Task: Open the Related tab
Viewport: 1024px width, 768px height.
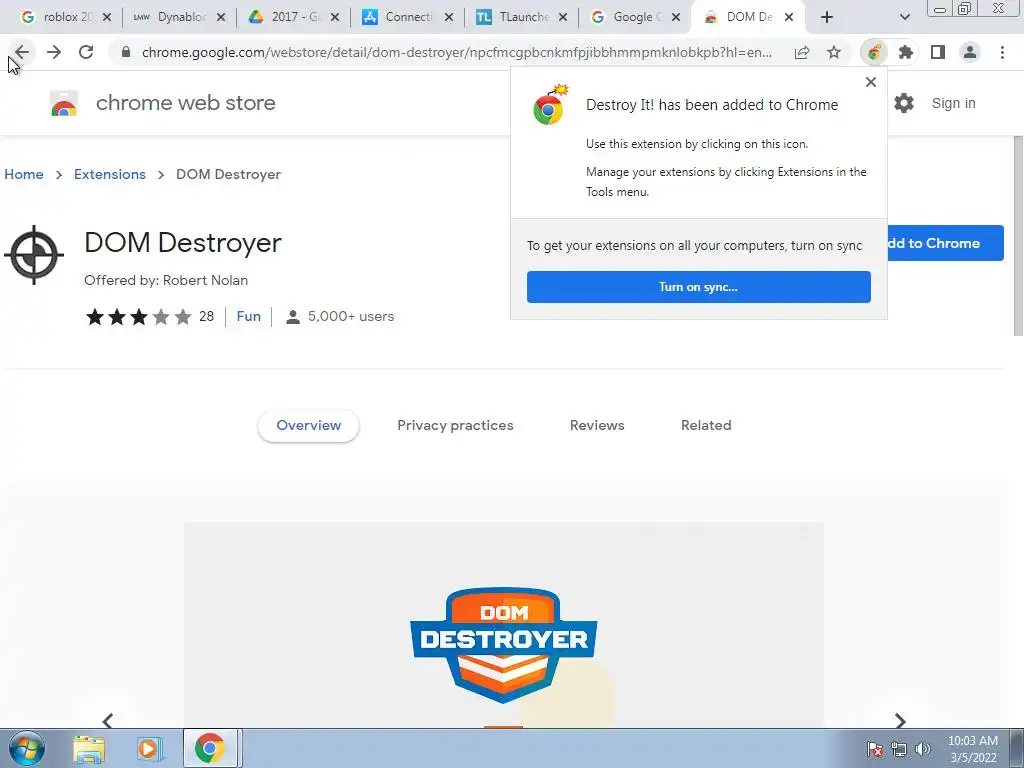Action: [x=706, y=425]
